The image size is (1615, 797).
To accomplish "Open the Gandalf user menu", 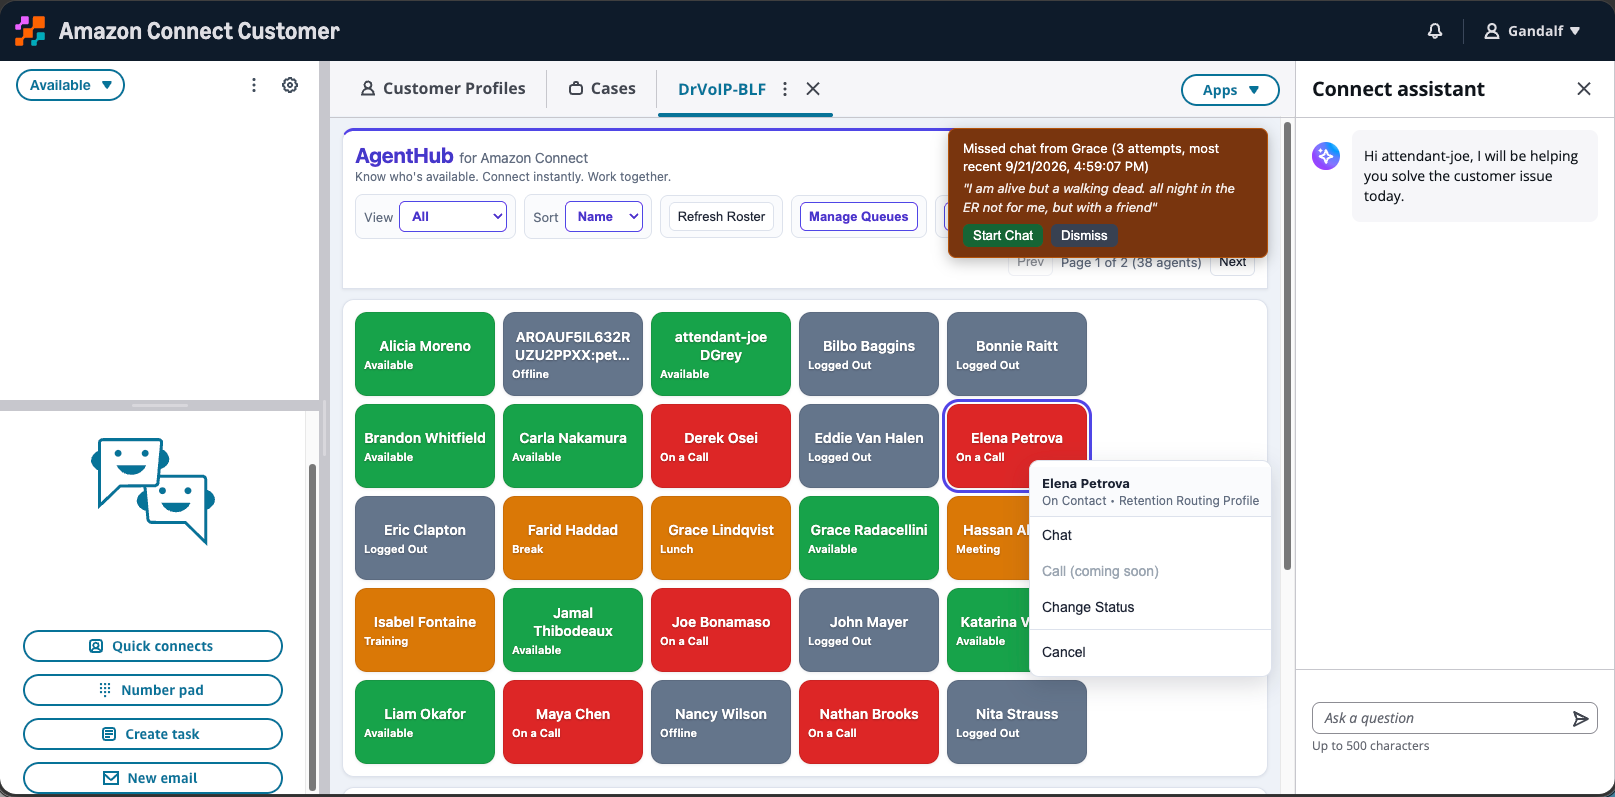I will (1532, 31).
